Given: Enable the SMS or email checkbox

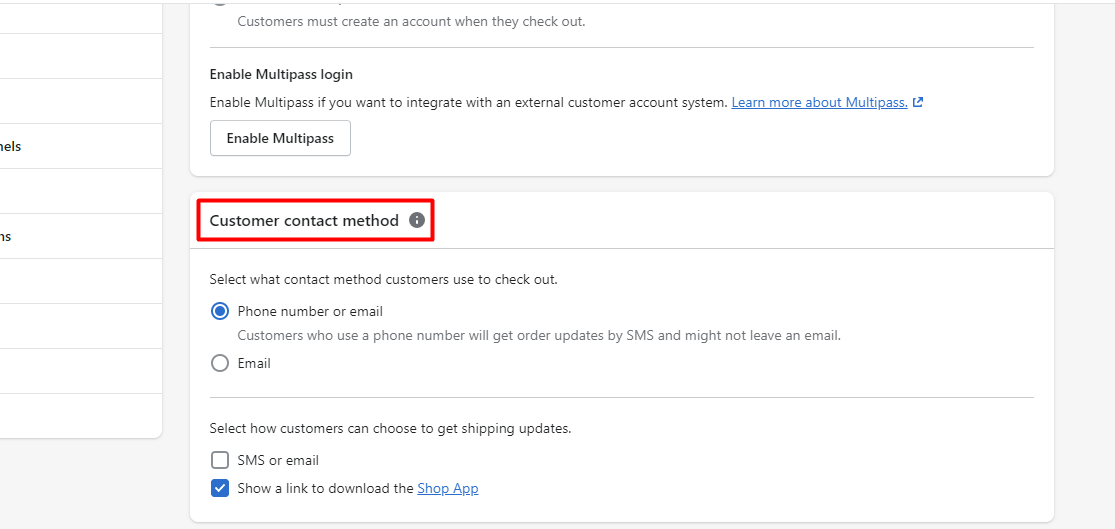Looking at the screenshot, I should pyautogui.click(x=220, y=460).
